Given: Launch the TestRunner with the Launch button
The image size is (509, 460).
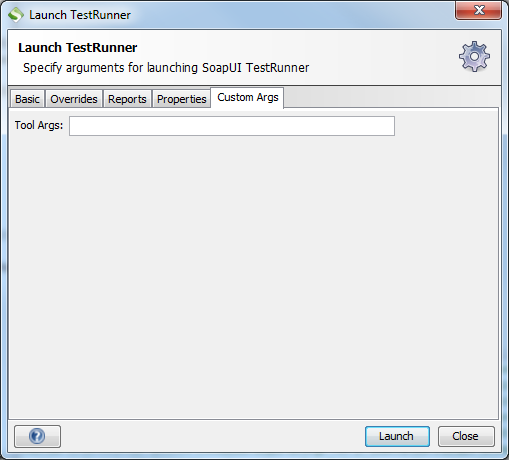Looking at the screenshot, I should pyautogui.click(x=397, y=436).
